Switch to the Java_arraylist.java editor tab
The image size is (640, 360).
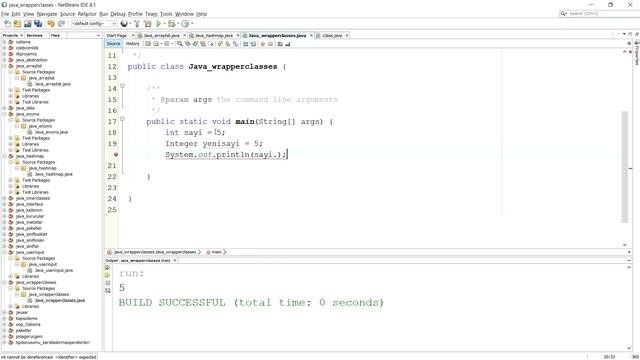(x=161, y=36)
